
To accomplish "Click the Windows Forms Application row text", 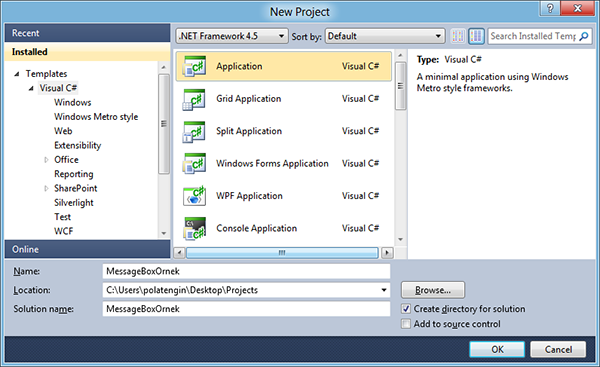I will tap(272, 164).
